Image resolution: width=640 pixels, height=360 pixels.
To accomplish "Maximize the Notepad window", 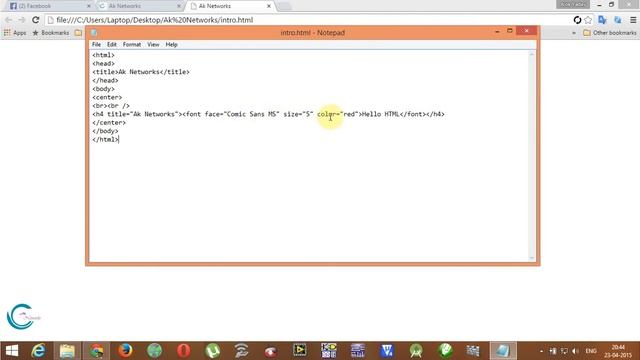I will pyautogui.click(x=509, y=31).
